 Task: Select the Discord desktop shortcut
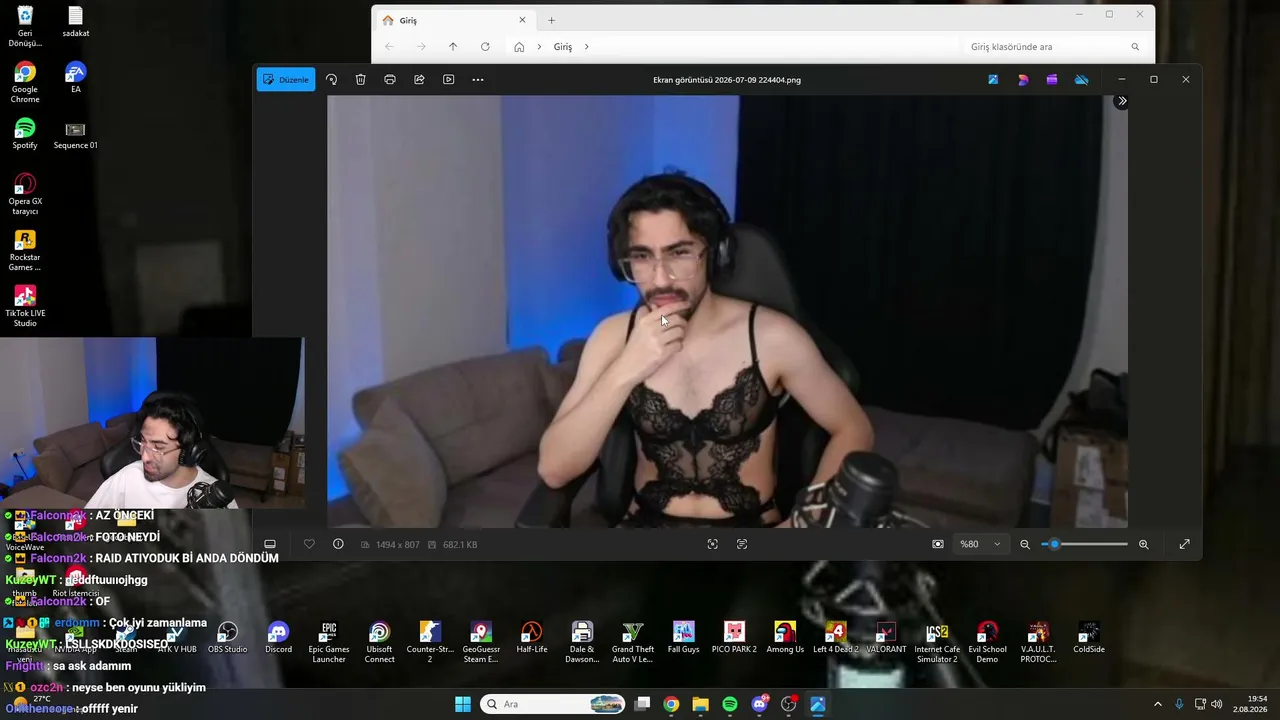pyautogui.click(x=279, y=638)
